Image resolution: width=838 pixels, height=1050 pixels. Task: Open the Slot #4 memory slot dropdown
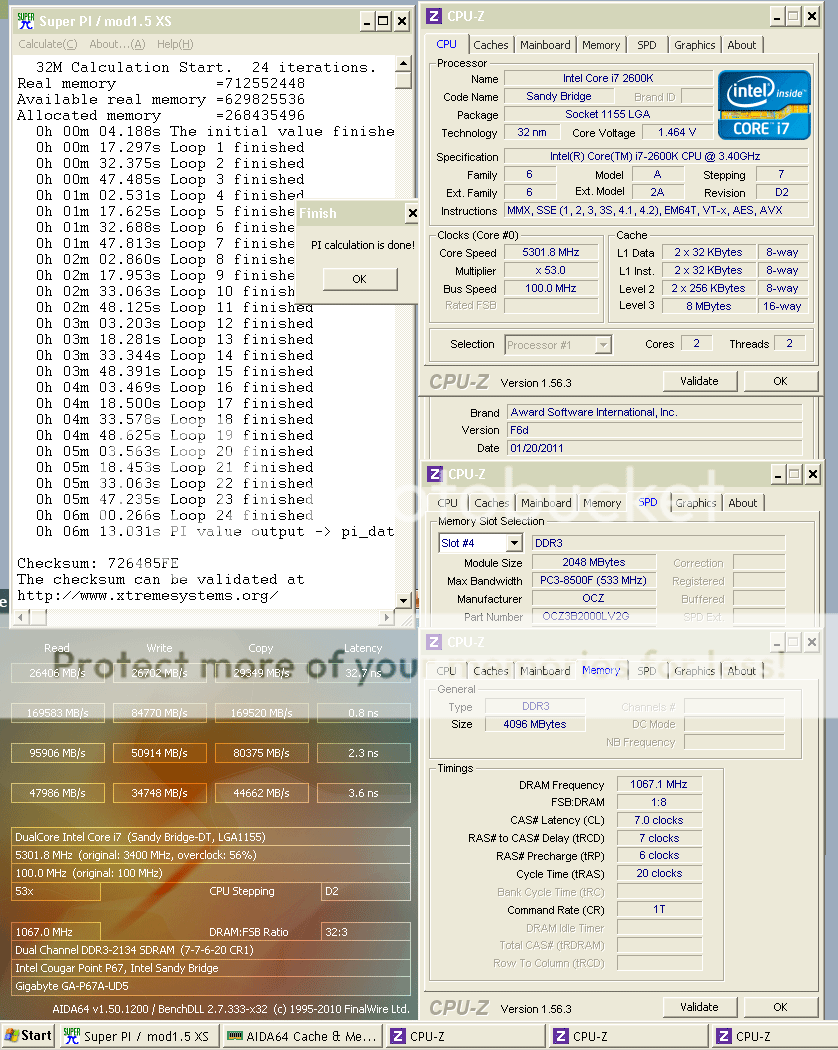[x=514, y=543]
